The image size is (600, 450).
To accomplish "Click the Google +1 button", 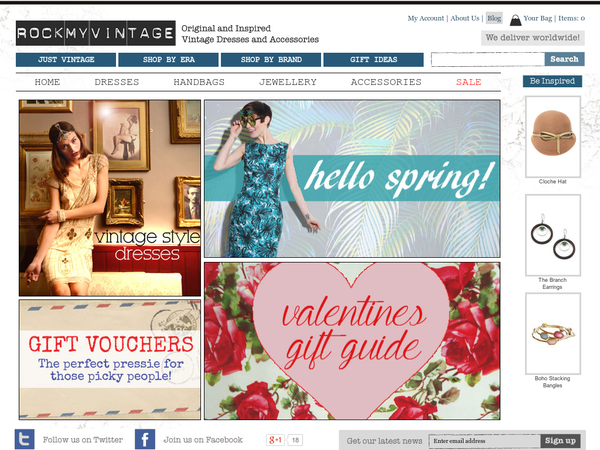I will coord(276,440).
